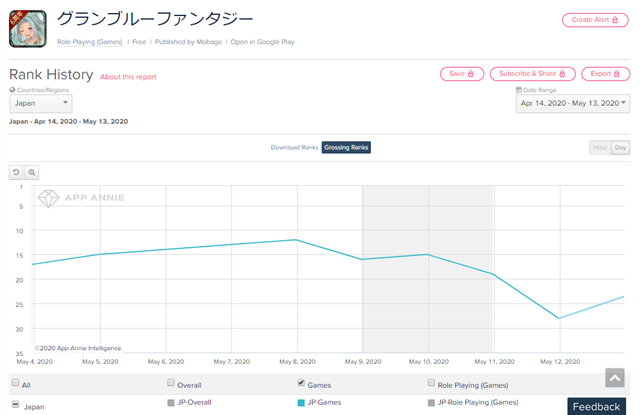Open the About this report link
This screenshot has width=640, height=415.
click(128, 77)
